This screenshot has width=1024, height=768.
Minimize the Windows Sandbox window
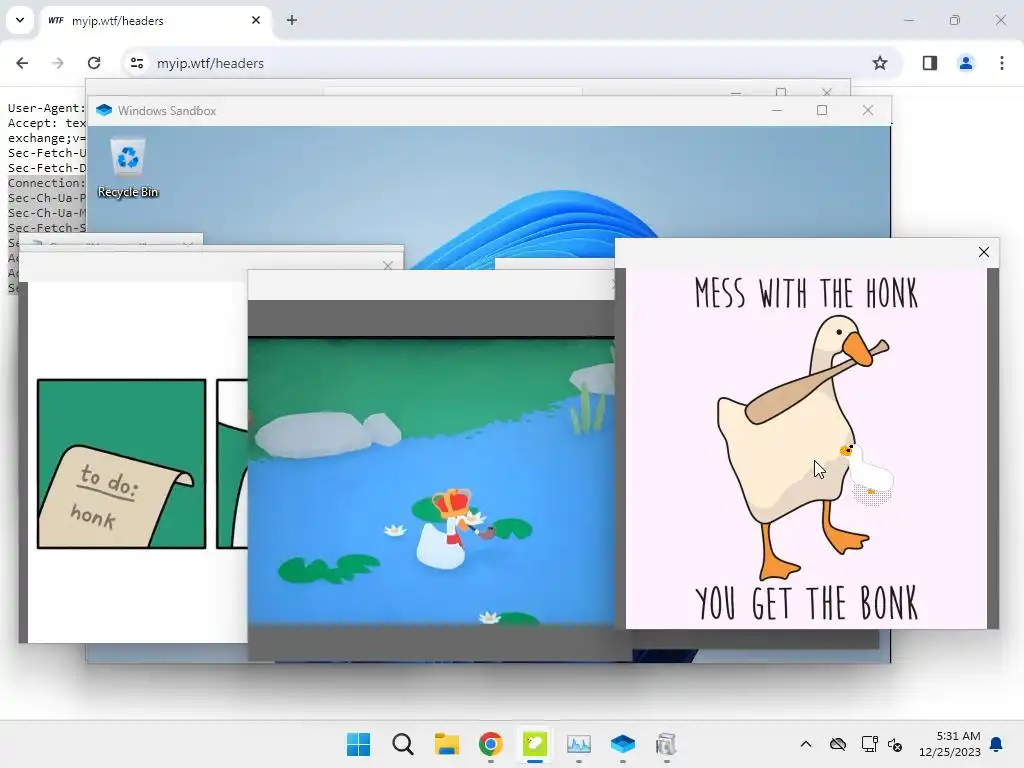tap(776, 110)
